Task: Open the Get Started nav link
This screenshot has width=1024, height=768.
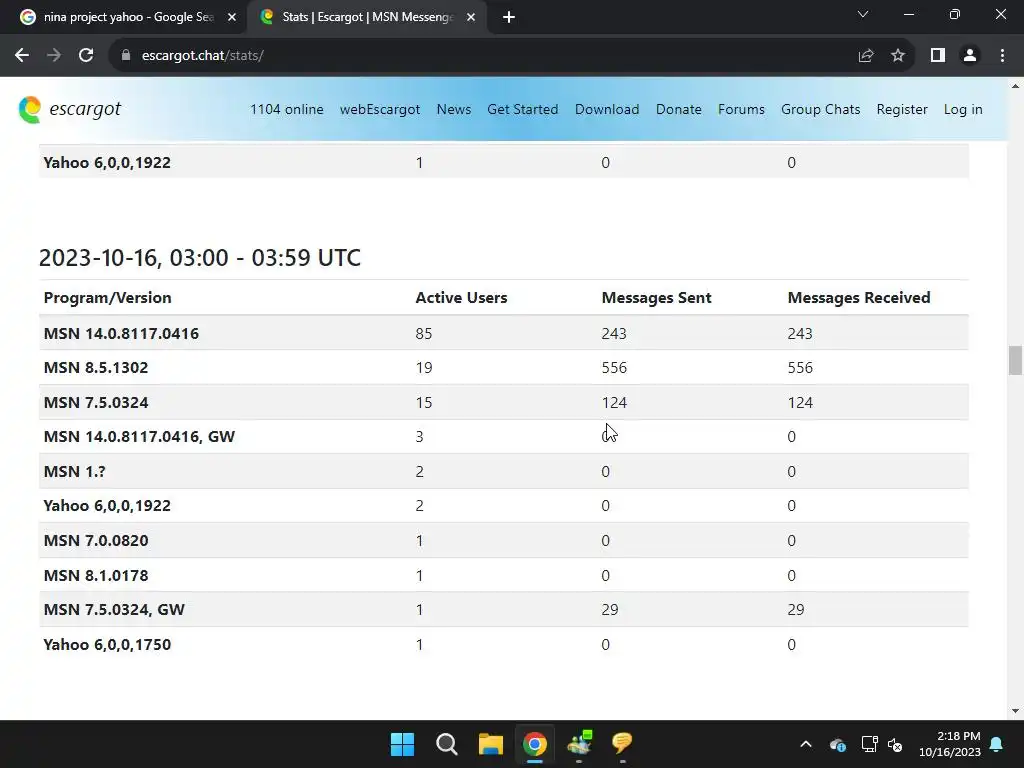Action: [x=522, y=110]
